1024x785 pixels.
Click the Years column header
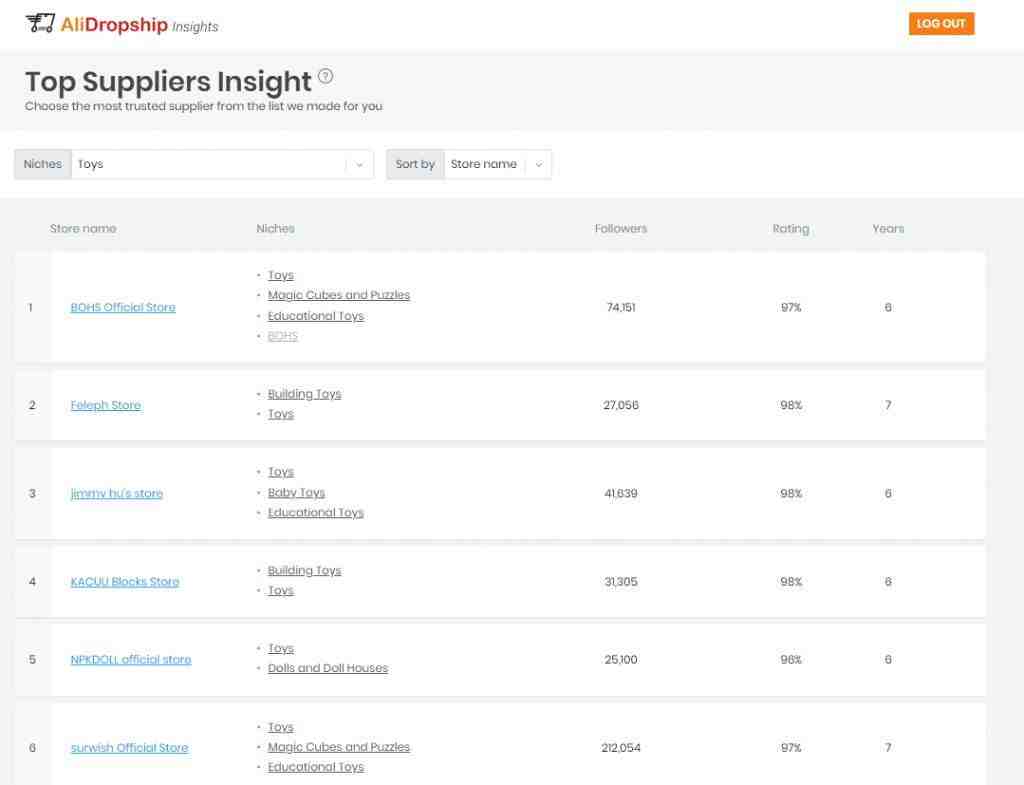pos(888,229)
